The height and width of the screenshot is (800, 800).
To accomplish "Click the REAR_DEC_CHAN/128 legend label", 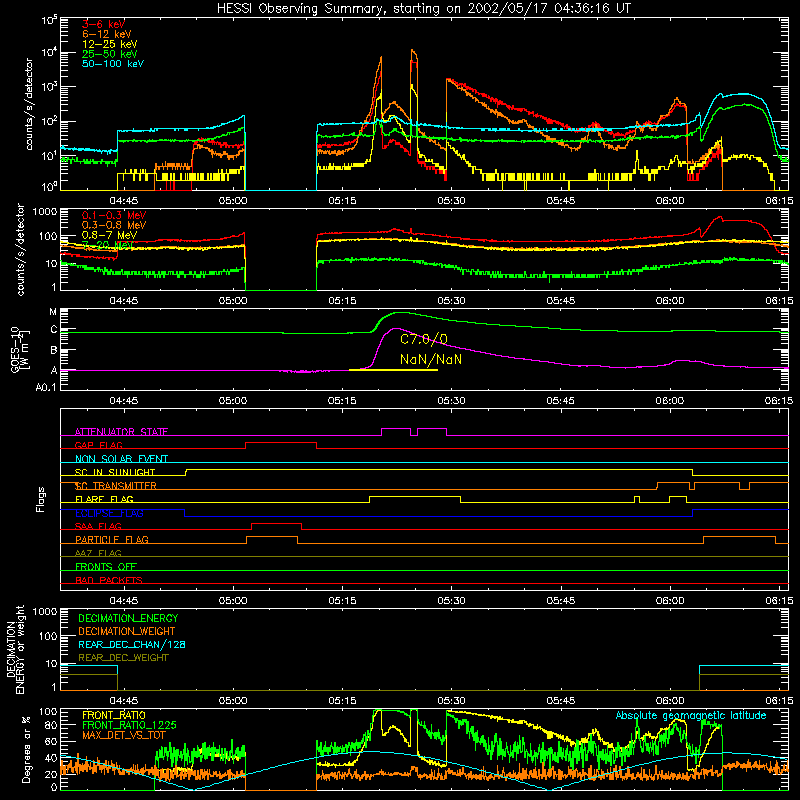I will click(x=132, y=645).
